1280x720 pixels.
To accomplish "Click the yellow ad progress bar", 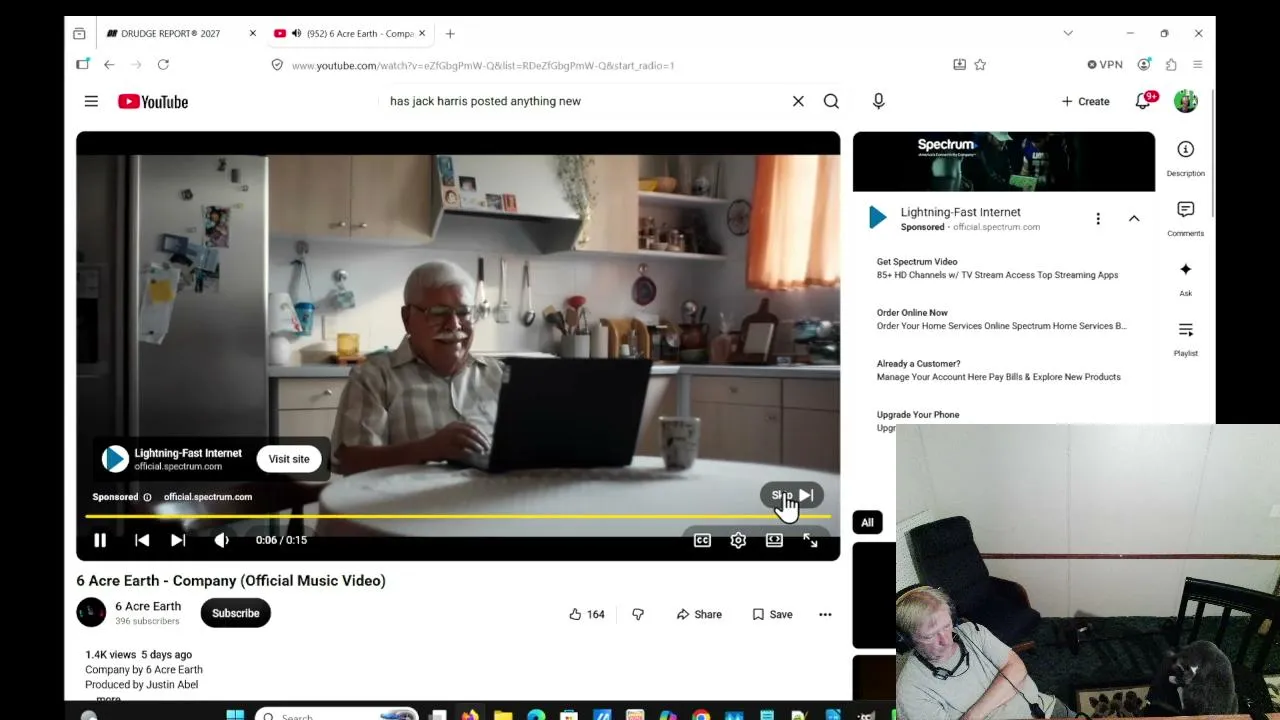I will 458,516.
